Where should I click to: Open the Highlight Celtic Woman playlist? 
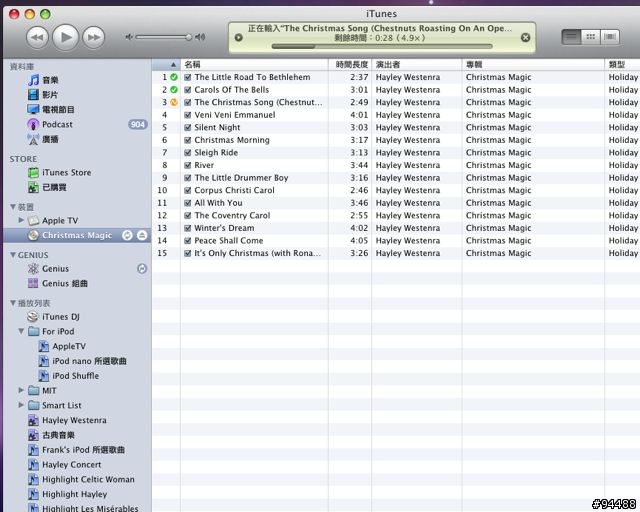pos(88,479)
